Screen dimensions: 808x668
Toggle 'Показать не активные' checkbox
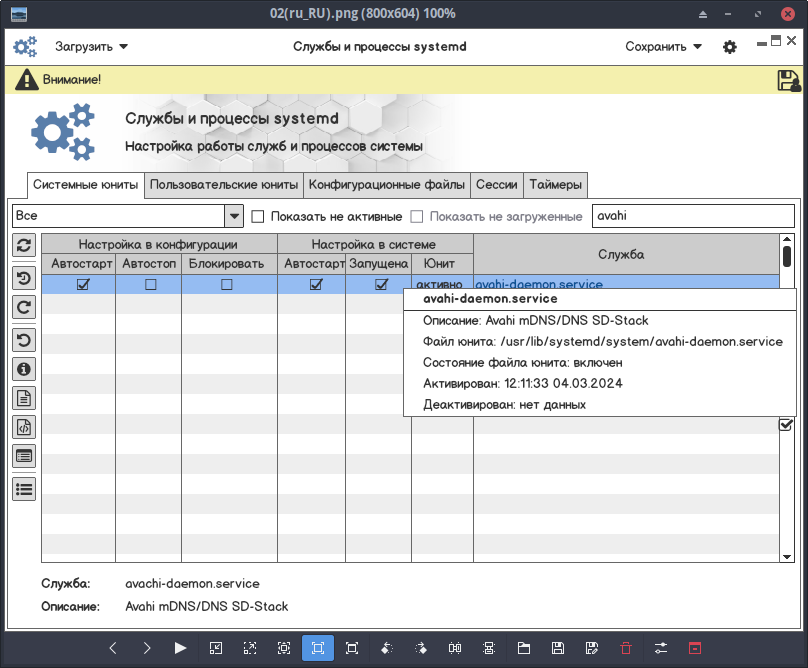[x=258, y=216]
